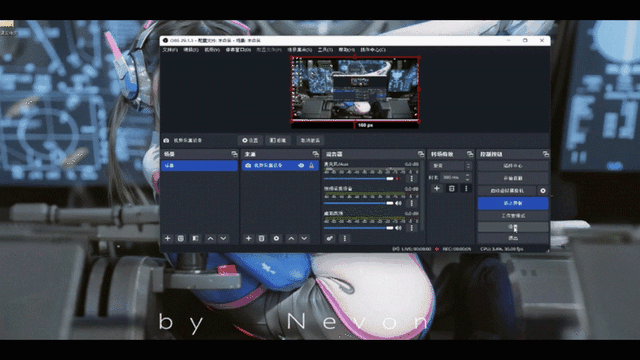Float the Audio Mixer dock with its pop-out icon
The image size is (640, 360).
tap(421, 154)
